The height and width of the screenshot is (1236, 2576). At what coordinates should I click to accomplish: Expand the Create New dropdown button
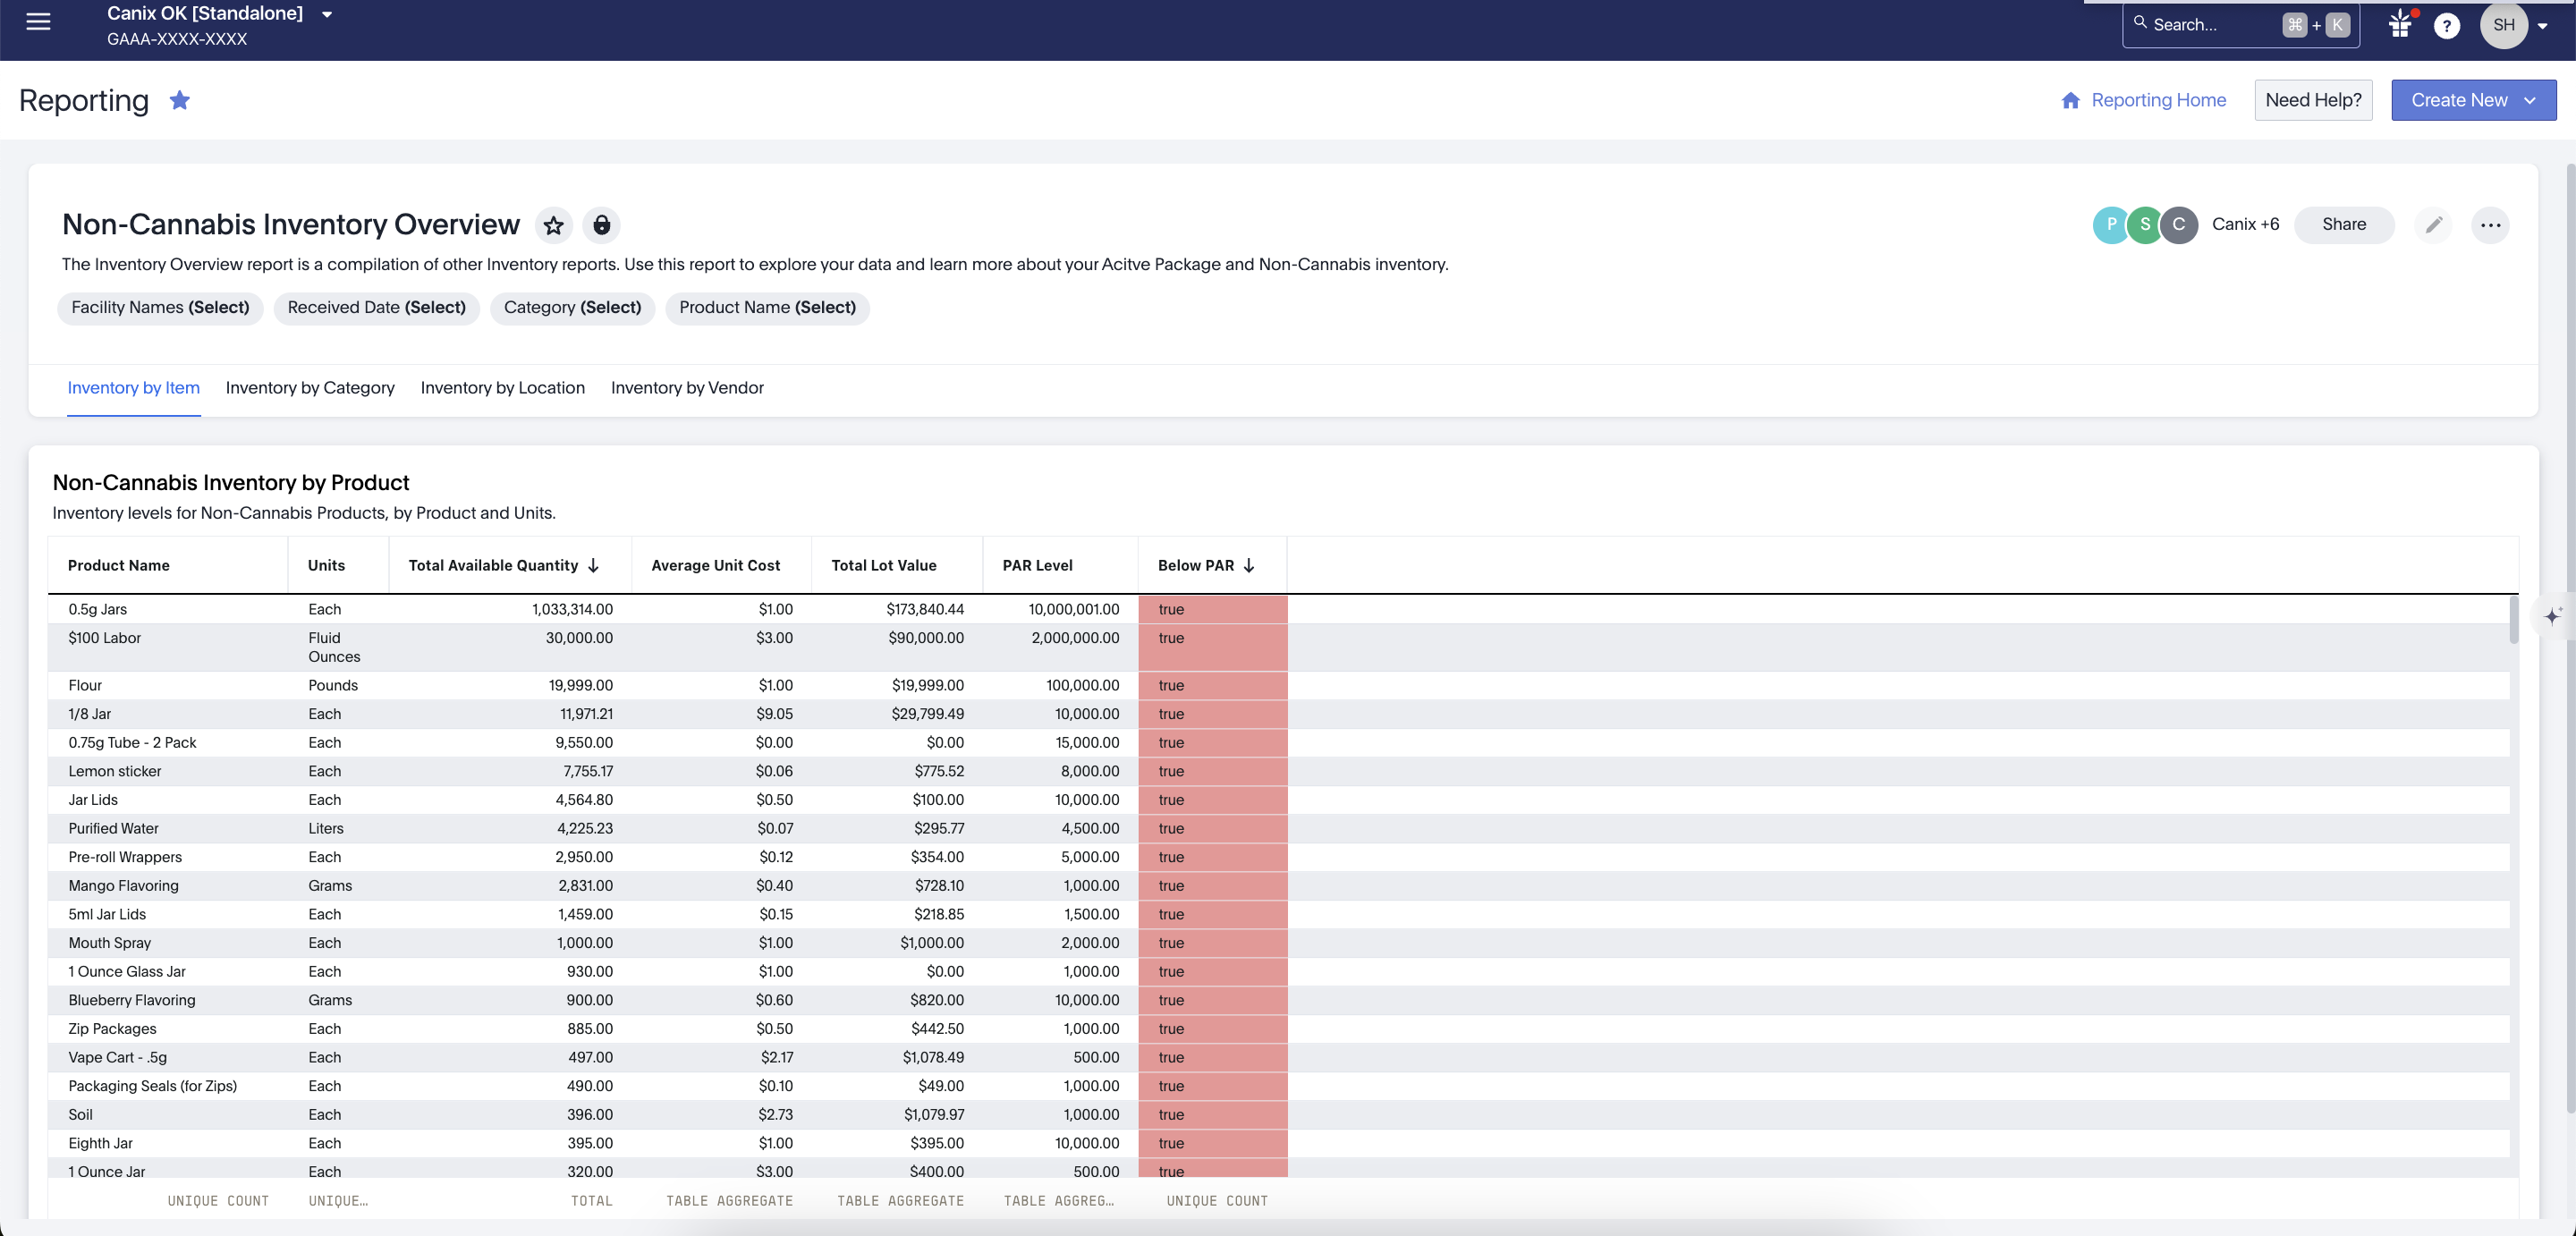click(2473, 100)
